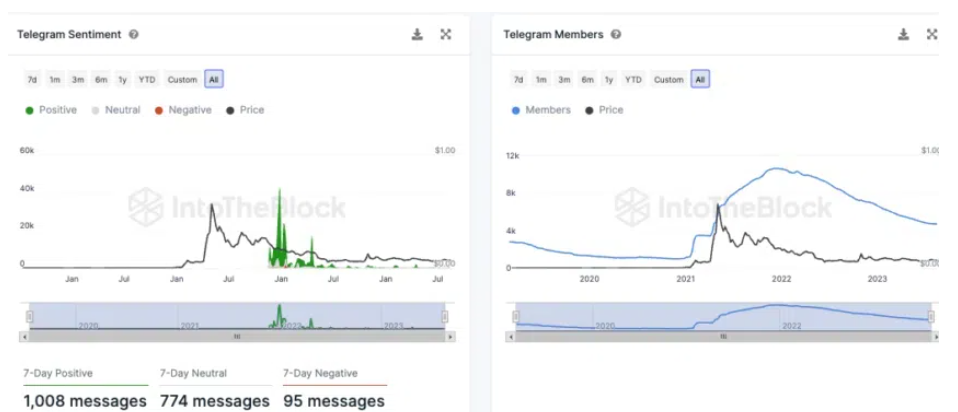Choose Custom range for Telegram Members
The width and height of the screenshot is (958, 412).
pos(668,80)
